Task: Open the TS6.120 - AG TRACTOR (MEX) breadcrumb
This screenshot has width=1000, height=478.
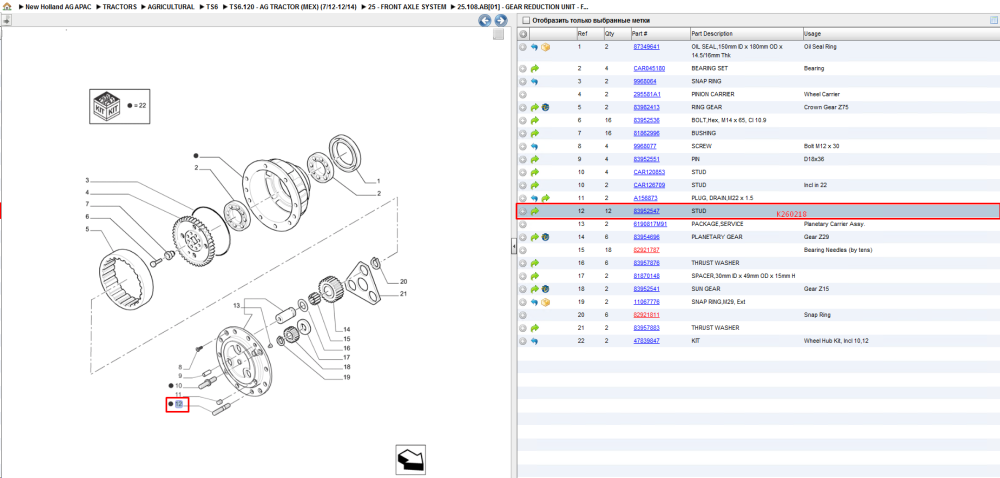Action: (292, 6)
